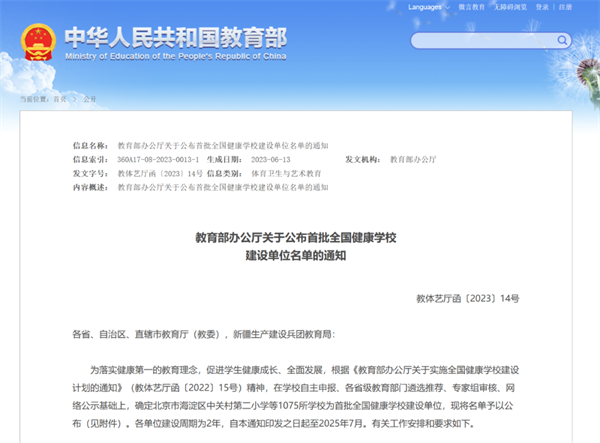
Task: Click the search magnifier icon
Action: click(562, 40)
